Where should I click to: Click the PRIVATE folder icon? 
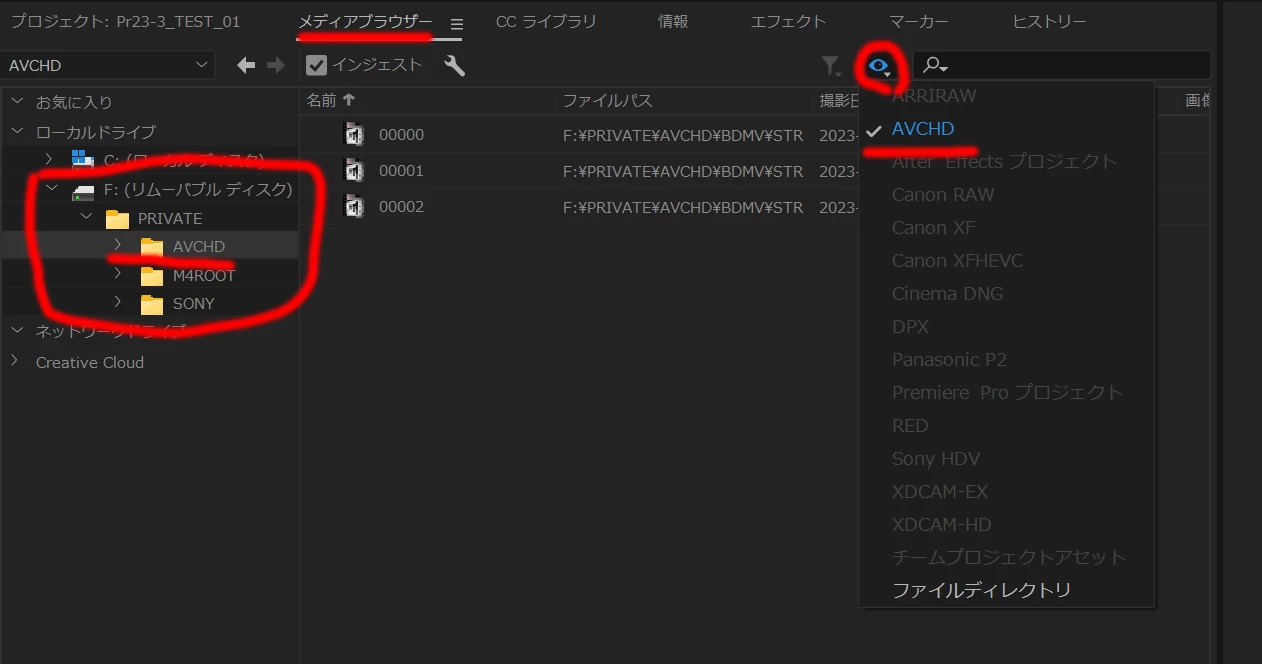117,218
